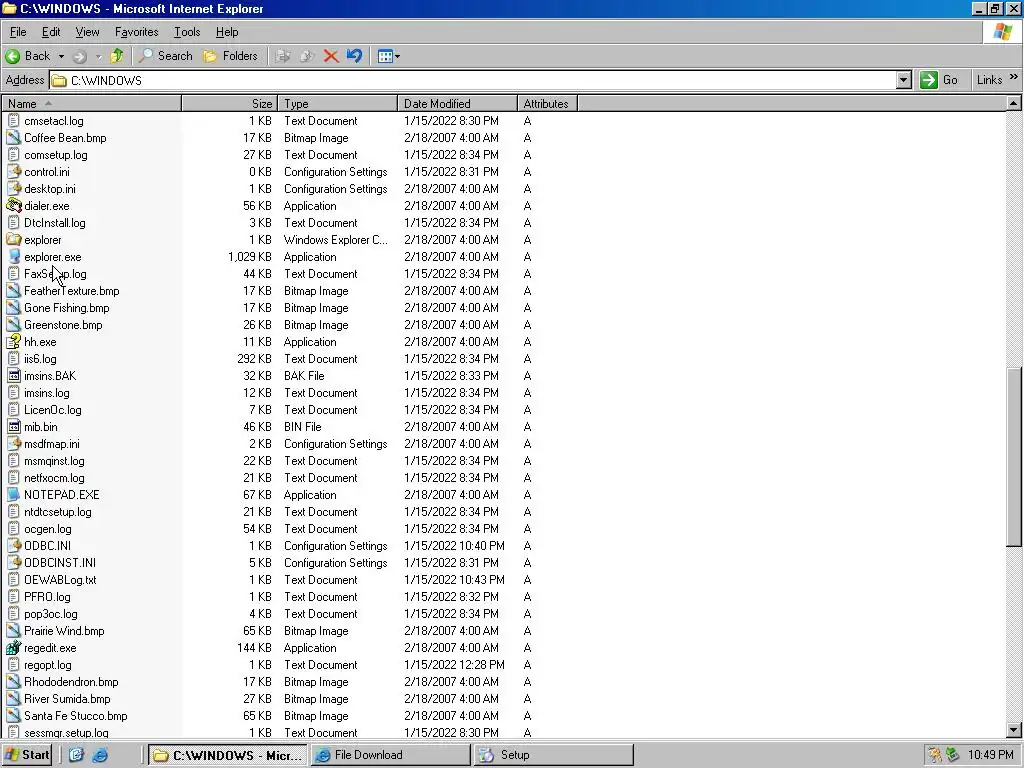Select the file named OEWABLog.txt
Image resolution: width=1024 pixels, height=768 pixels.
[60, 579]
